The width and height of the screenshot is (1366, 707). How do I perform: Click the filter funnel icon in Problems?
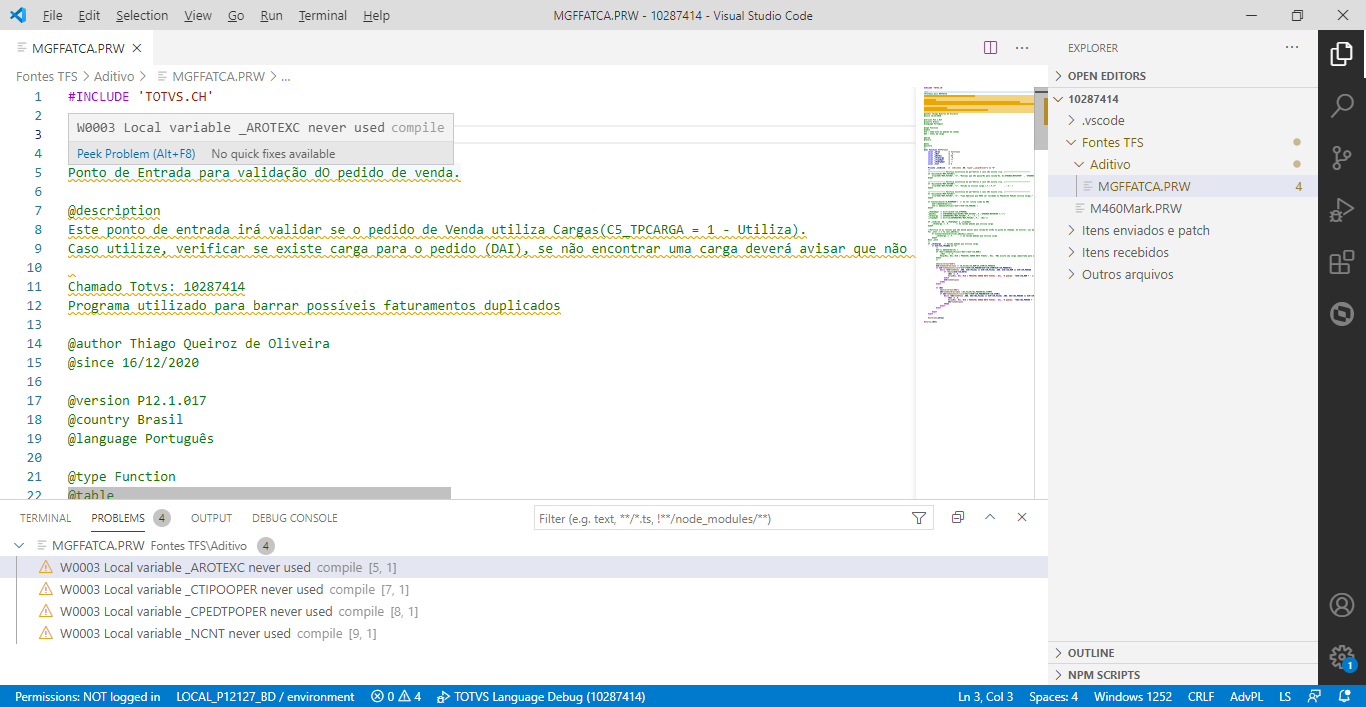919,518
